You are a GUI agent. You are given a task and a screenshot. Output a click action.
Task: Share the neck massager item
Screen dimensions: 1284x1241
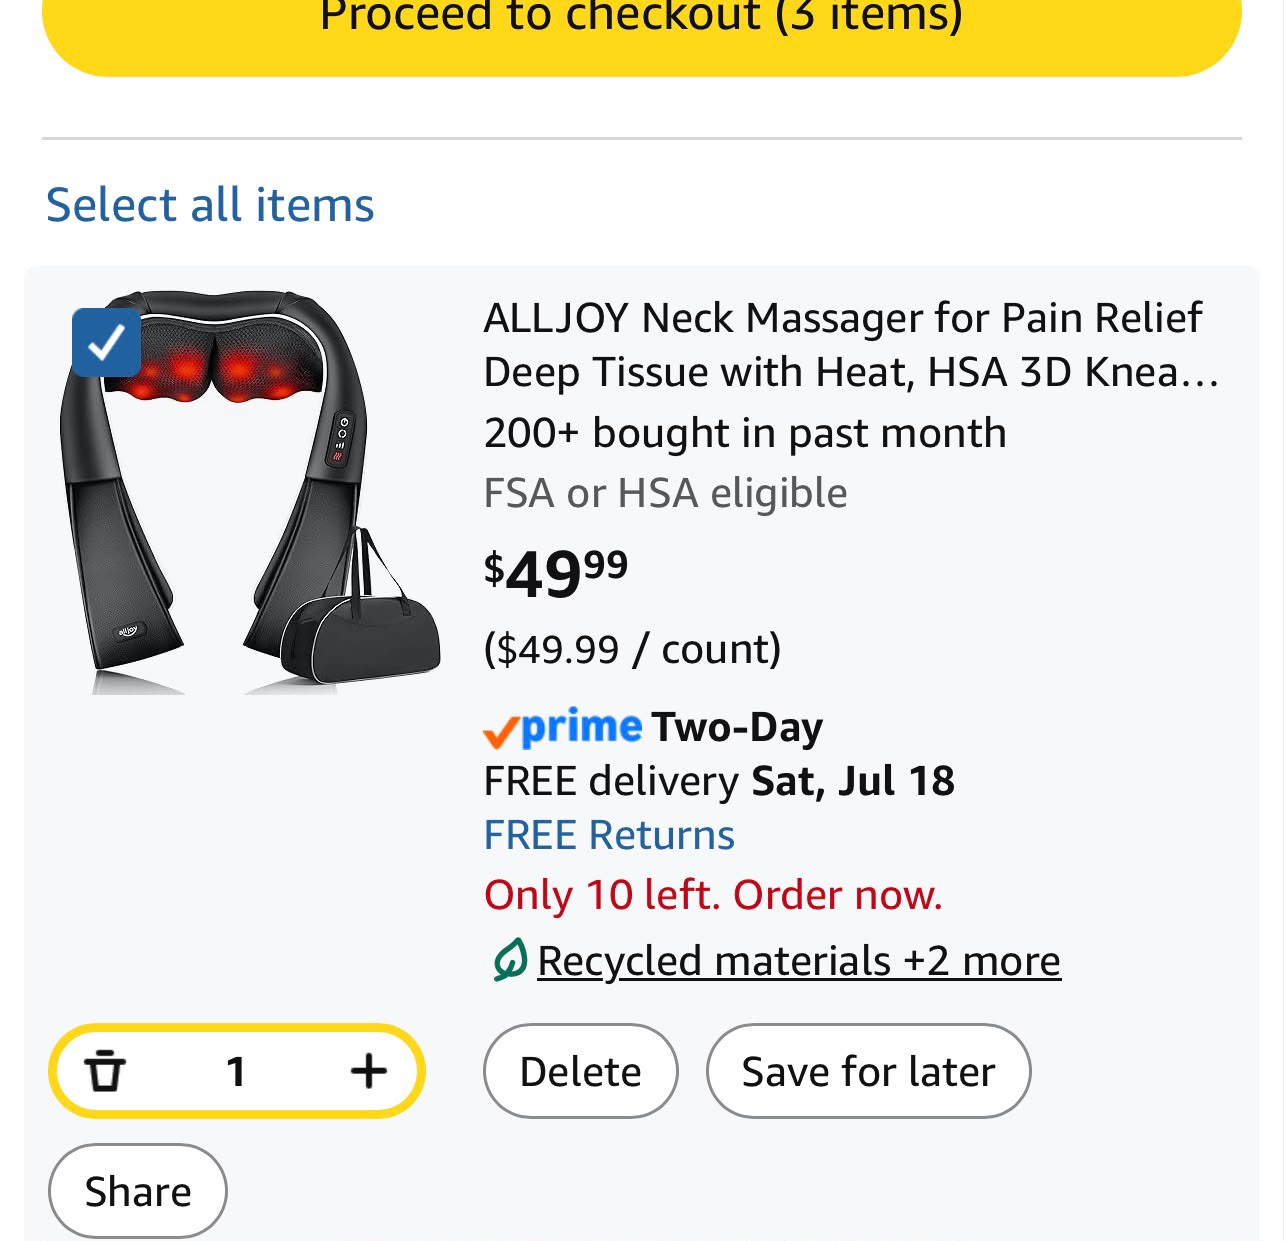[x=138, y=1191]
